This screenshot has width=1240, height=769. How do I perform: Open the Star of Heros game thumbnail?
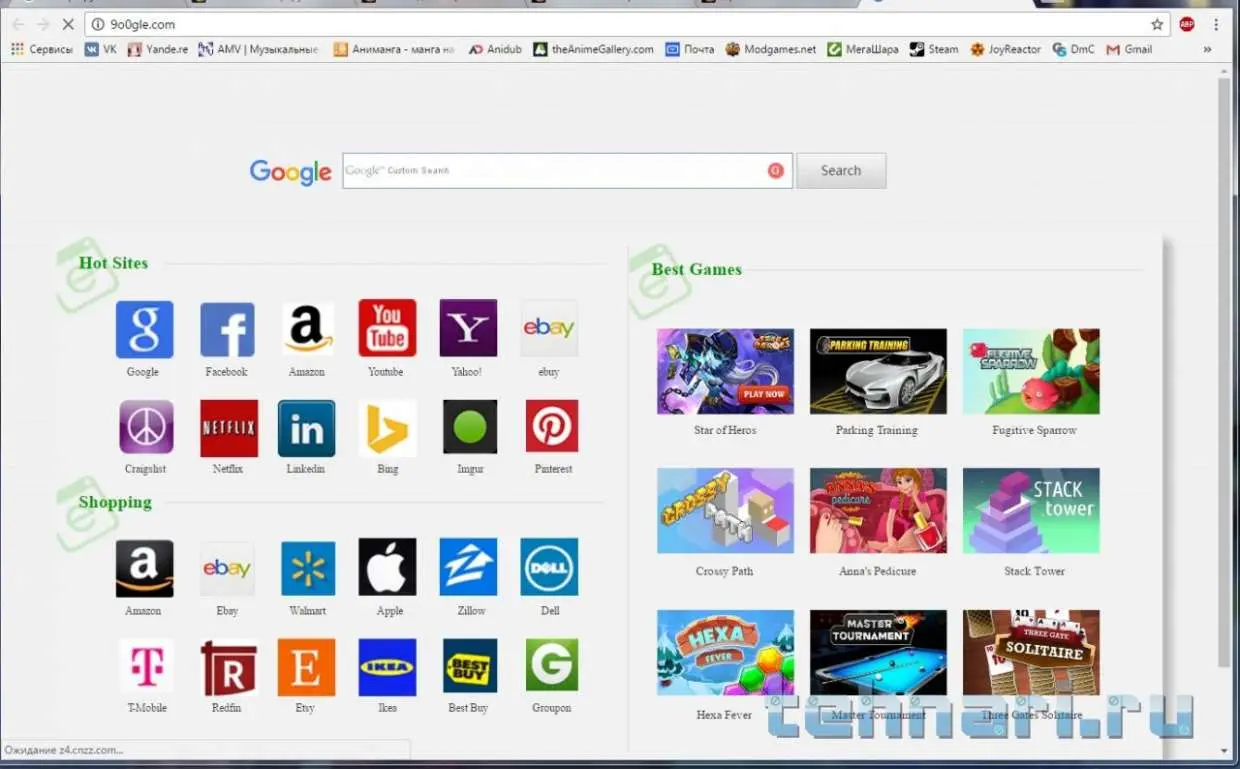(725, 371)
